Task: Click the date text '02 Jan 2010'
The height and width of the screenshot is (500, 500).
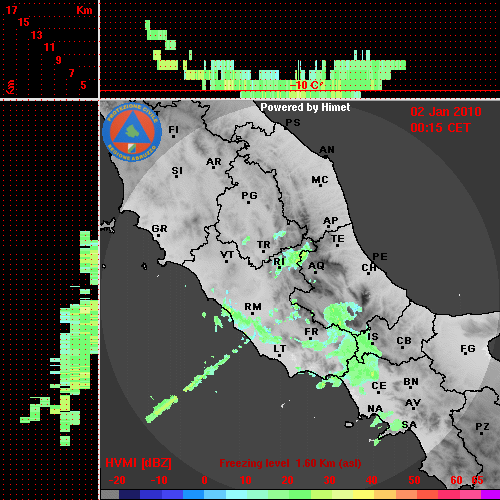Action: point(446,112)
